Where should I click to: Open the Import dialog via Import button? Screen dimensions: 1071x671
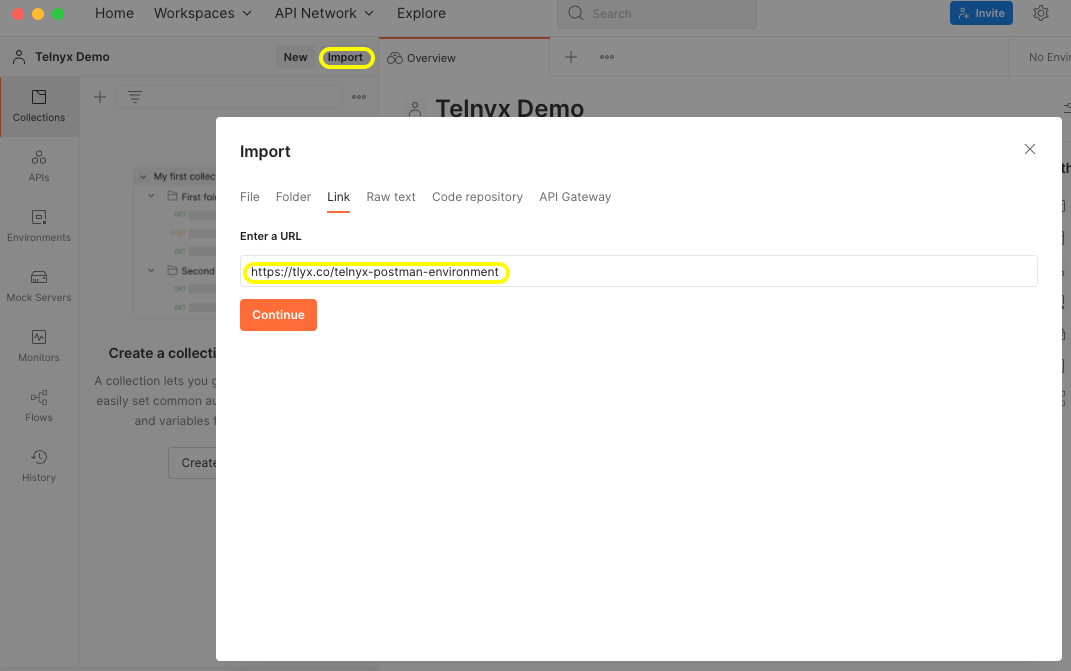coord(346,57)
